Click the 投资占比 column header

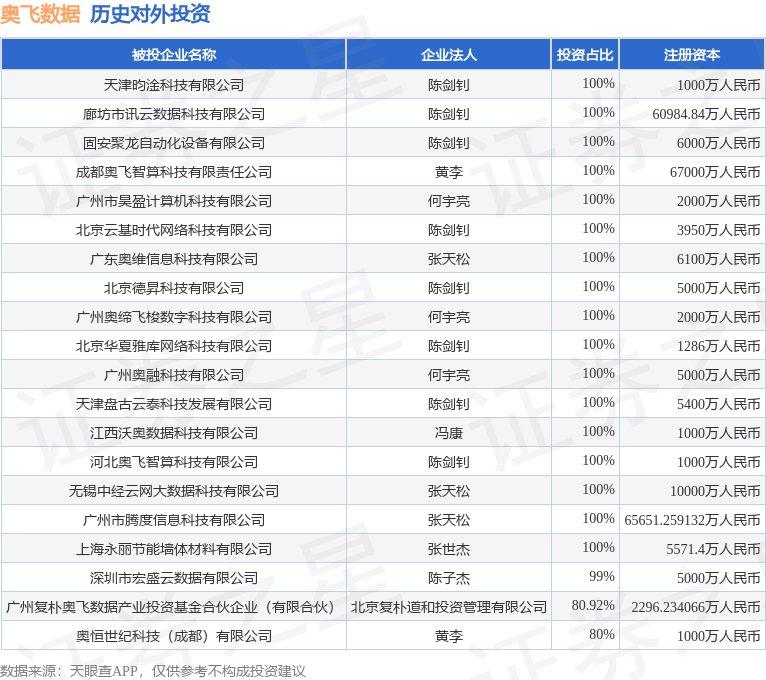(585, 55)
